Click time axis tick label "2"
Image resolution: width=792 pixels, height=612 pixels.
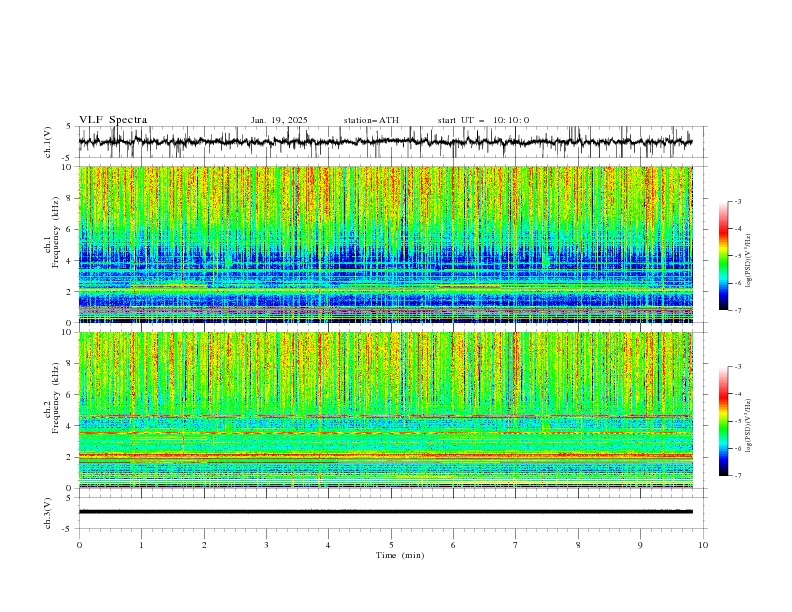coord(204,545)
